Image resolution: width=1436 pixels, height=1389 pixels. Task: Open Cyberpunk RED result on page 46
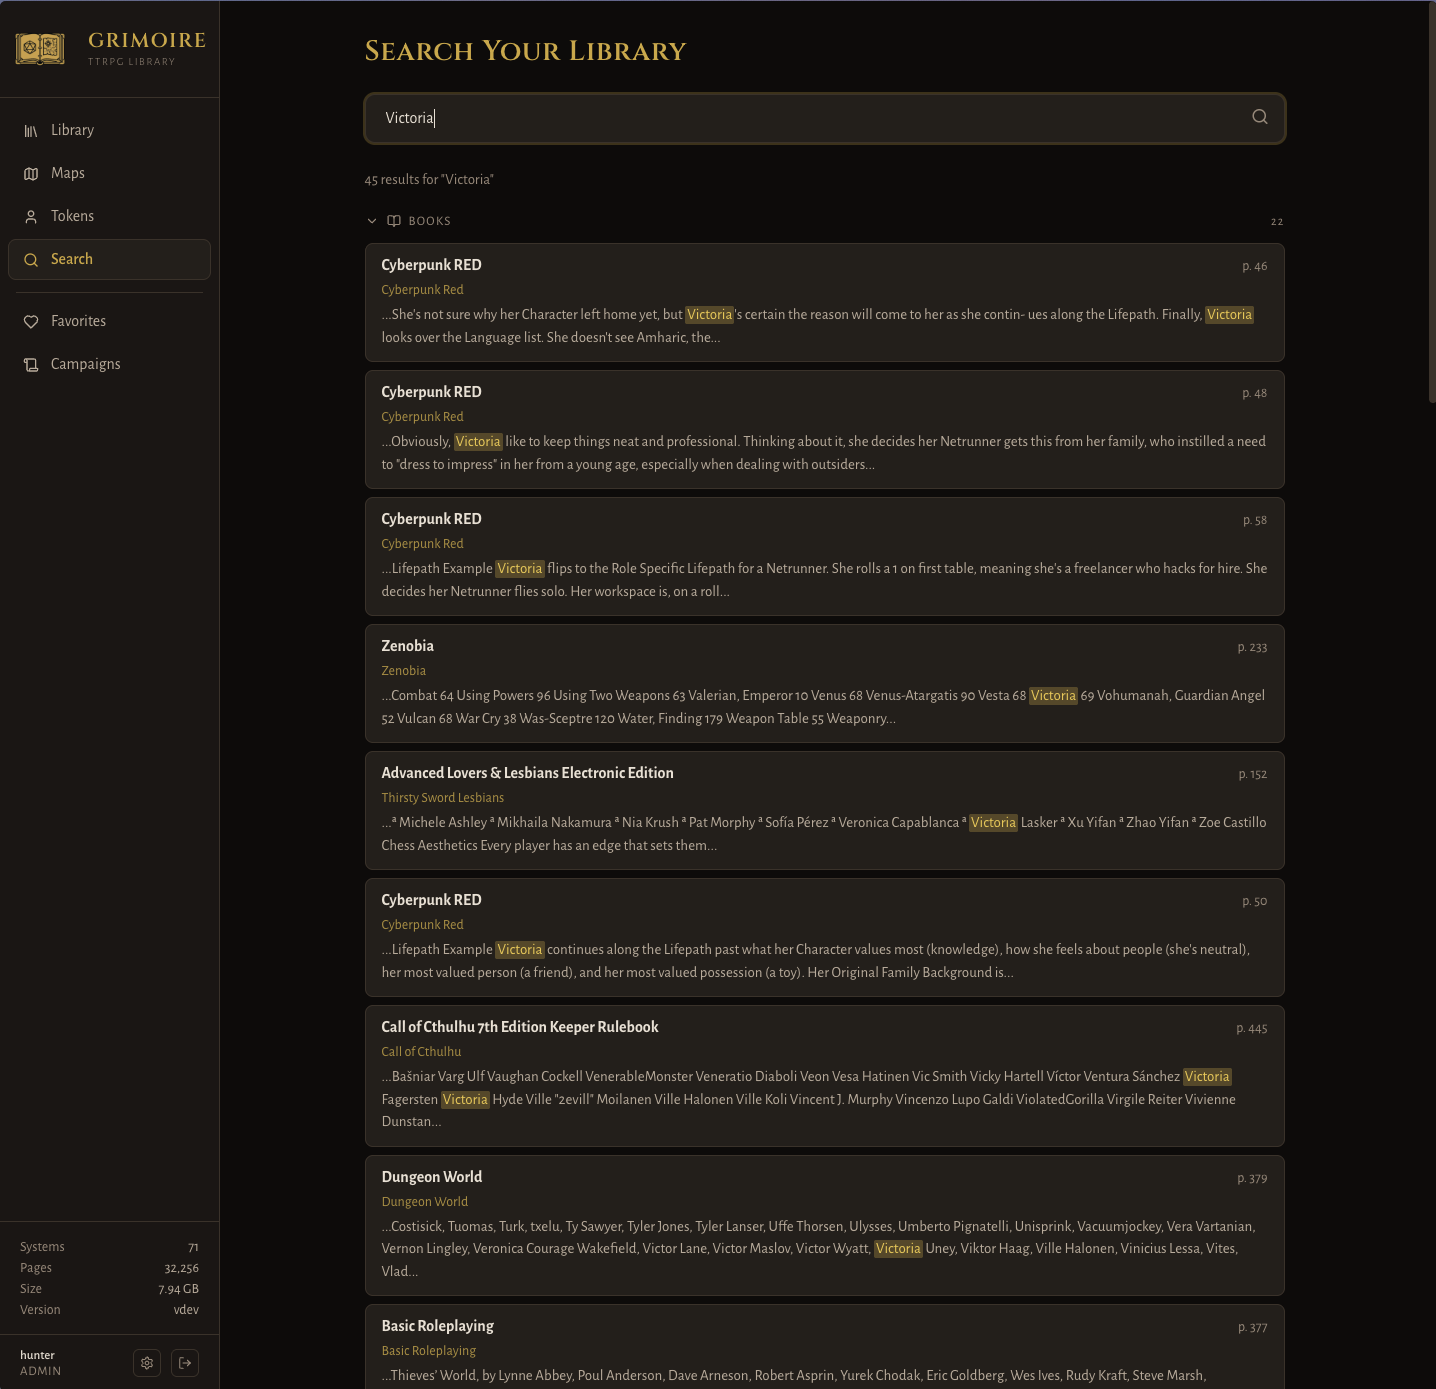825,302
